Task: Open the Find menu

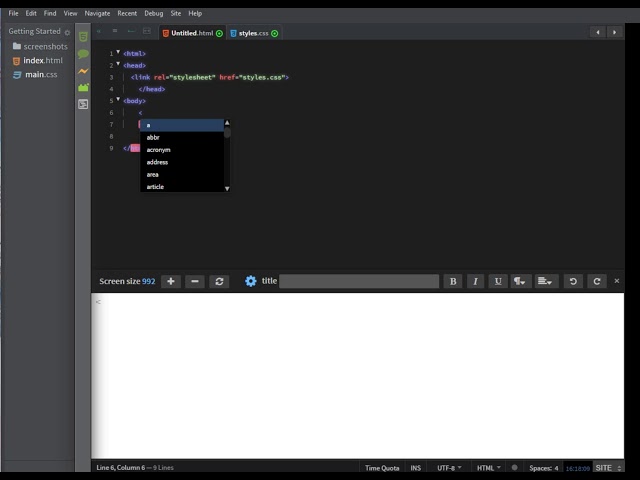Action: (50, 13)
